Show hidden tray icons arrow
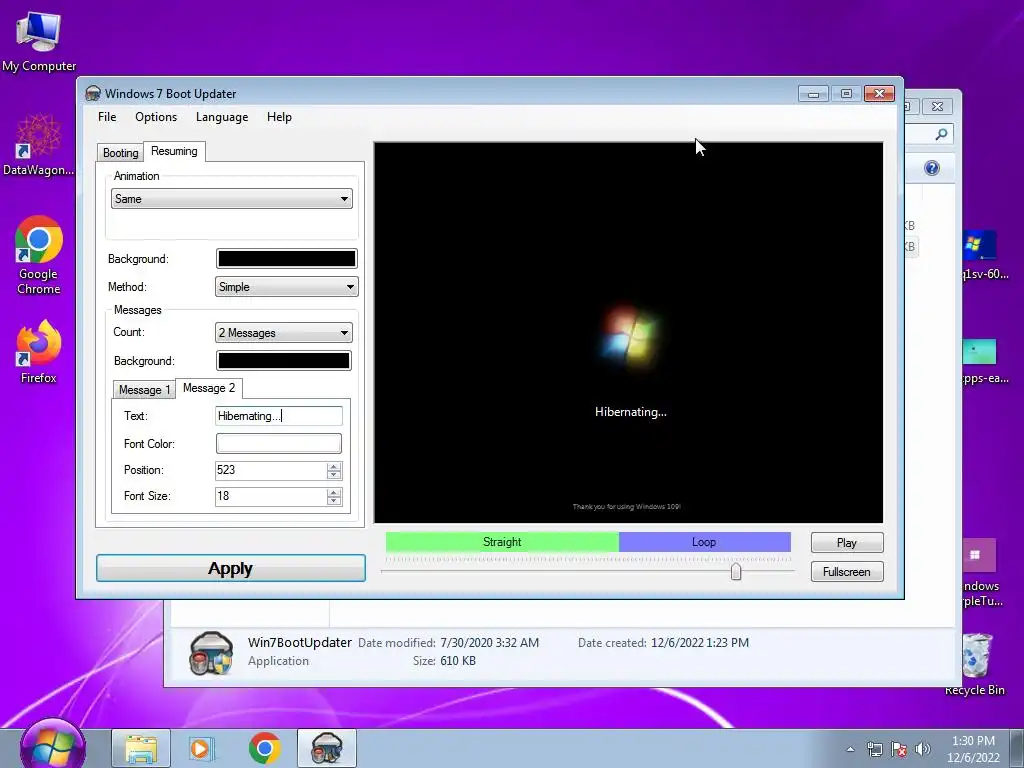1024x768 pixels. (850, 749)
